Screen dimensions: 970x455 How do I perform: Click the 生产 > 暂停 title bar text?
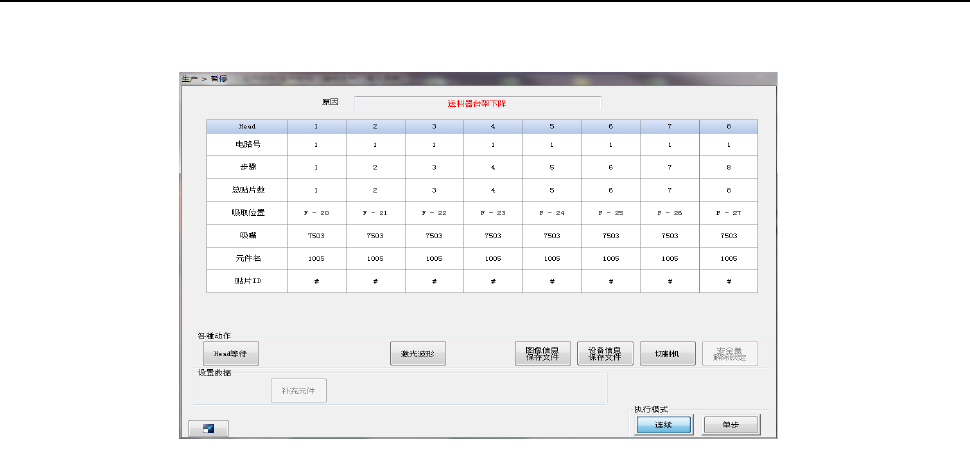tap(204, 79)
